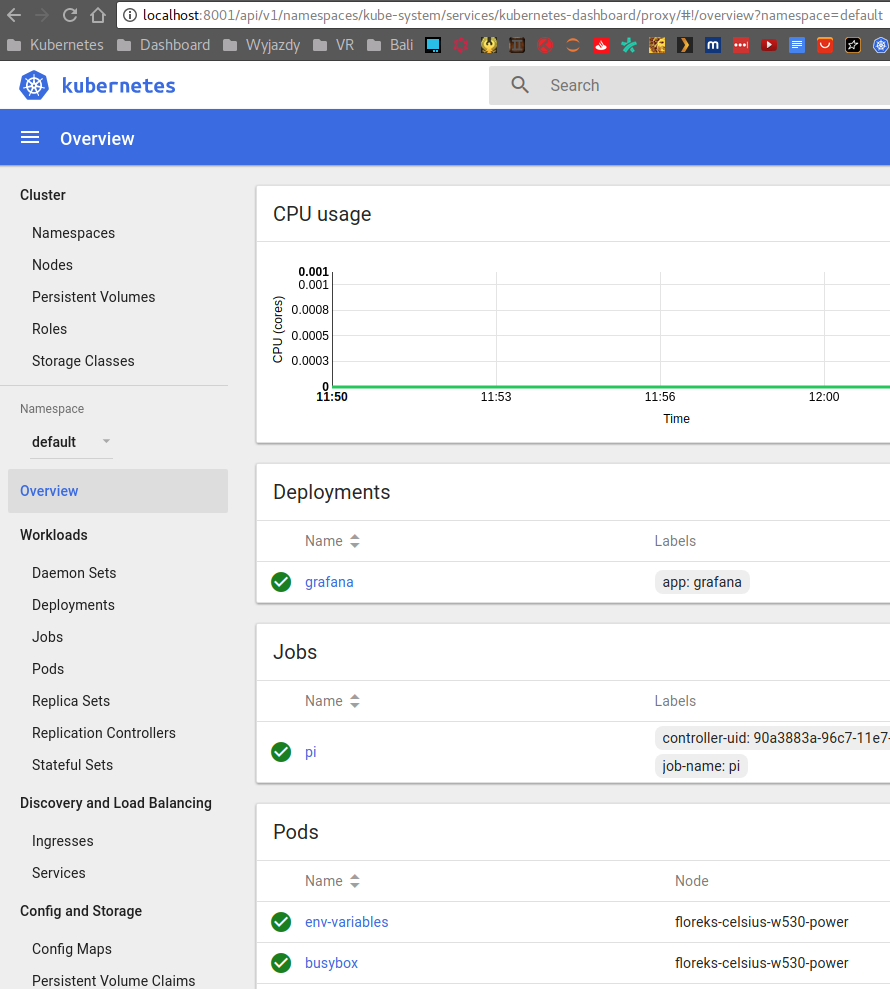890x989 pixels.
Task: Open Persistent Volume Claims
Action: point(114,981)
